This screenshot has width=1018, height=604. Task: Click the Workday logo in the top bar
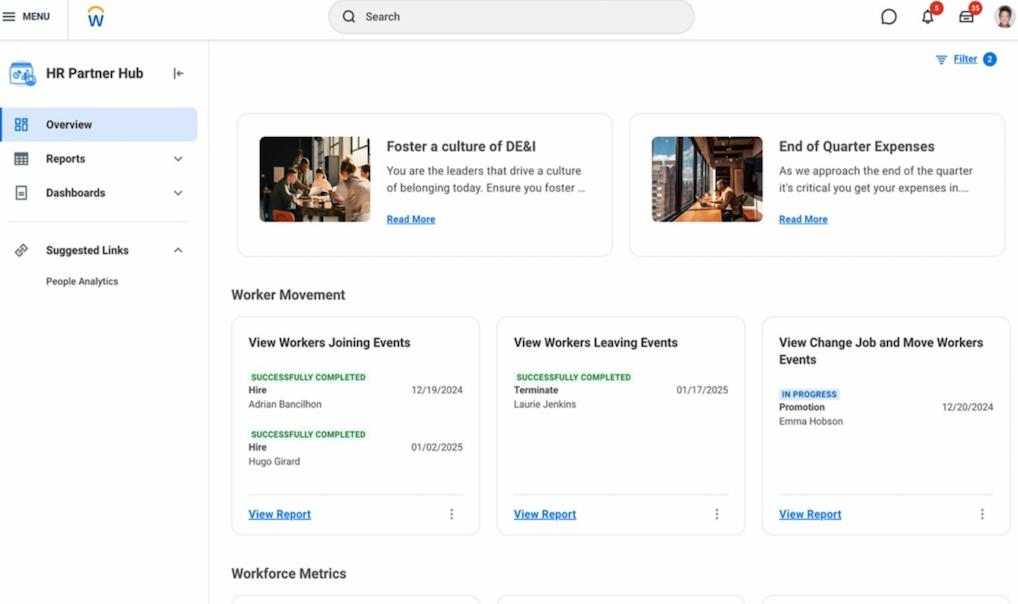pyautogui.click(x=96, y=17)
